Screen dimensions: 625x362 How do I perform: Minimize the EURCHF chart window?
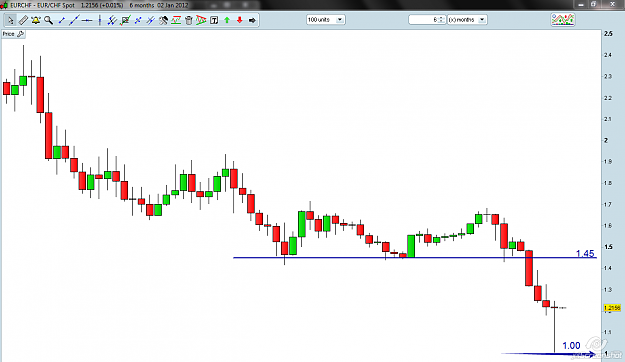coord(581,4)
